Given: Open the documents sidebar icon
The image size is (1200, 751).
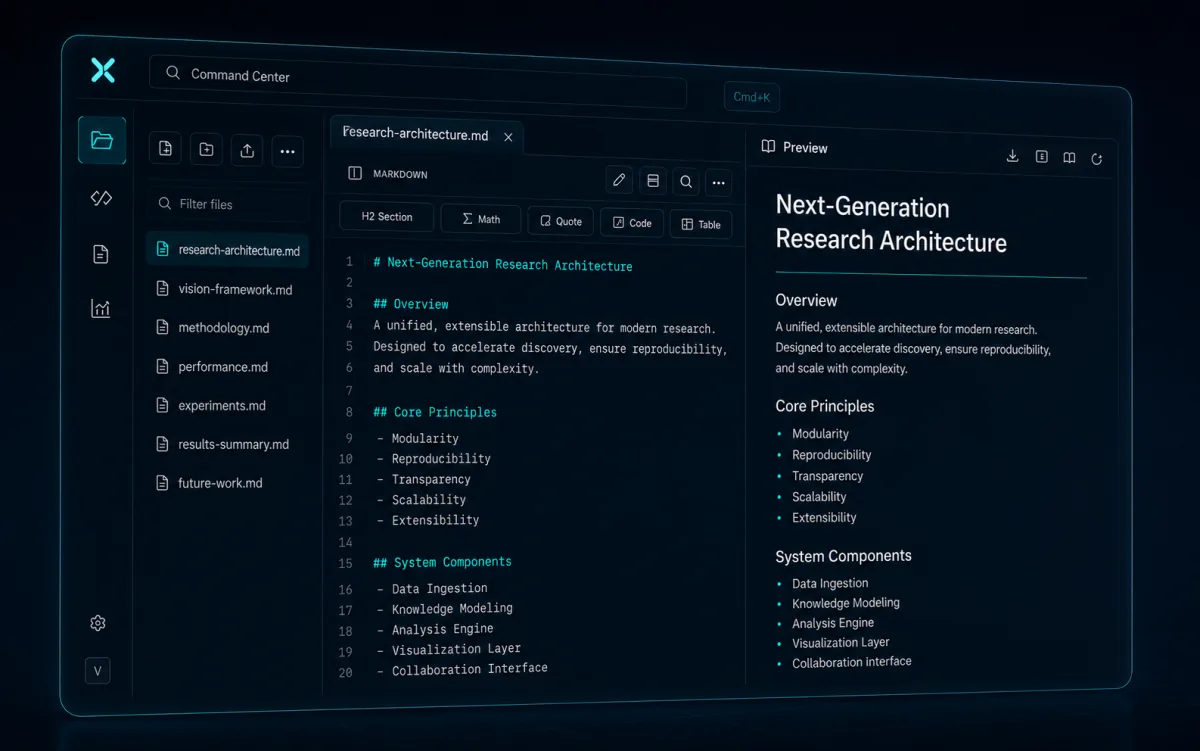Looking at the screenshot, I should [100, 254].
